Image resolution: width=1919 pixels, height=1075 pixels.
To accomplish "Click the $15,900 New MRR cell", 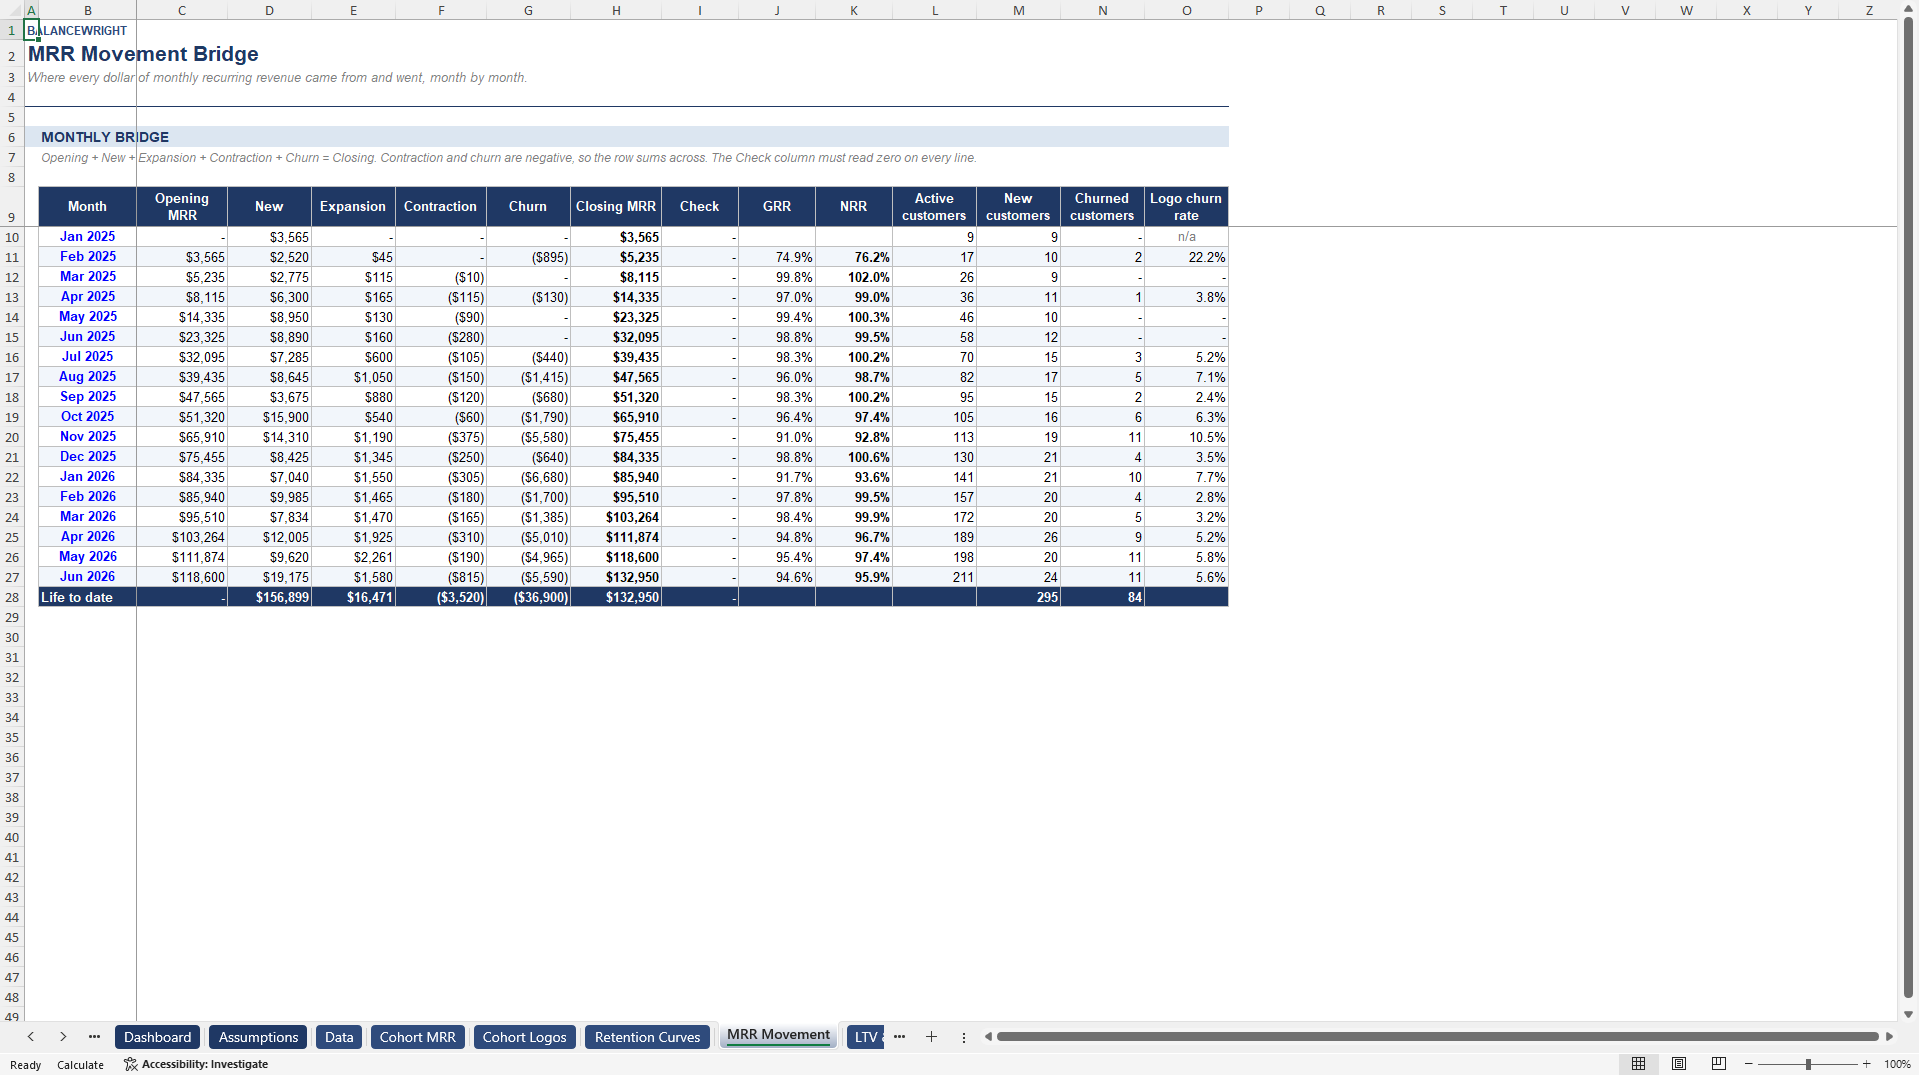I will click(x=269, y=417).
